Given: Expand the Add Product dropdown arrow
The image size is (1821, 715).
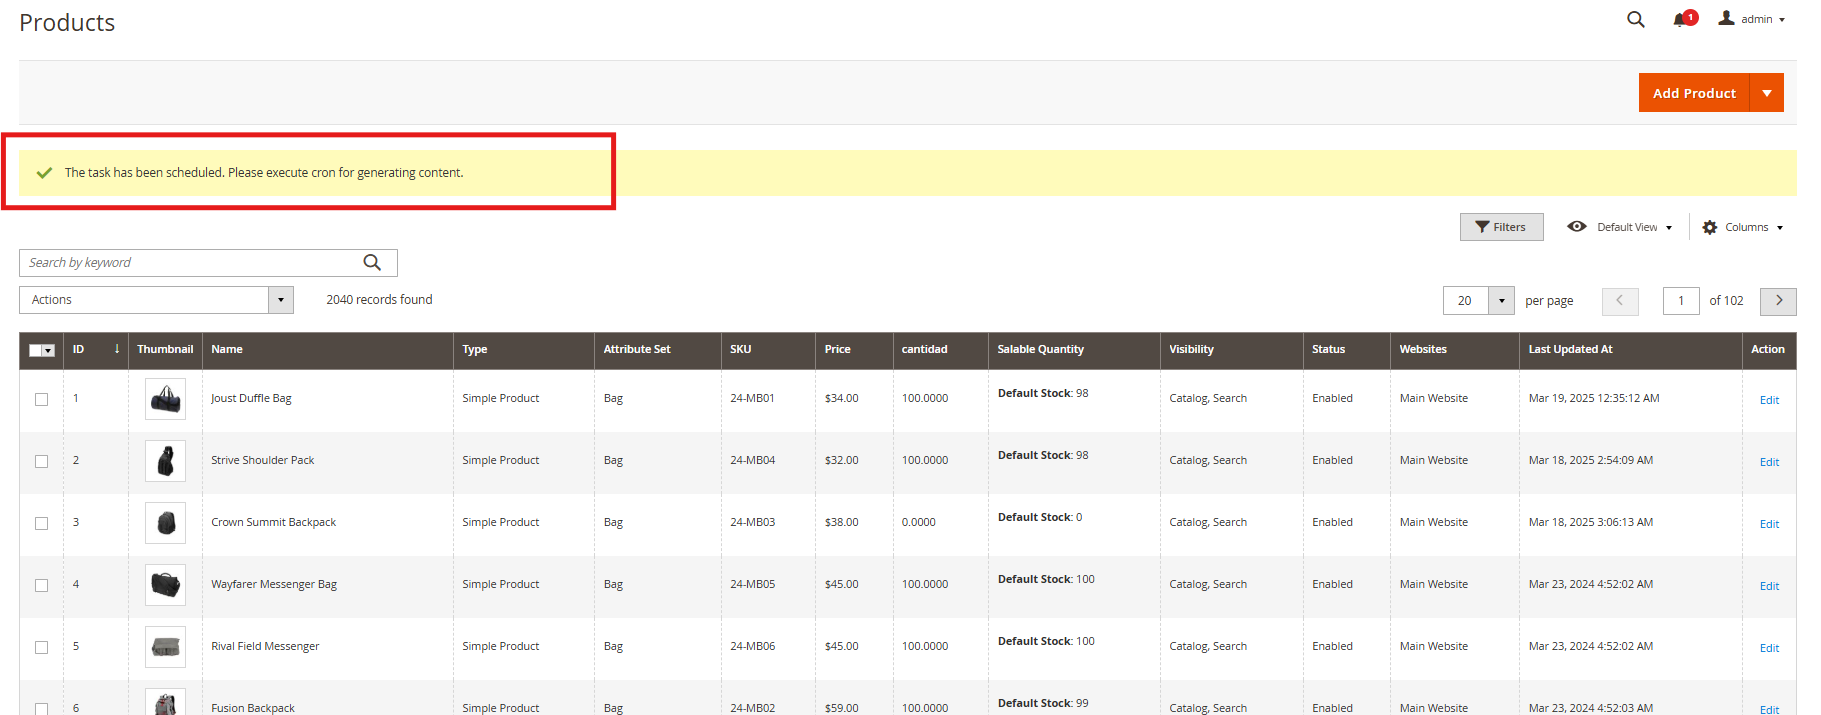Looking at the screenshot, I should (x=1767, y=93).
